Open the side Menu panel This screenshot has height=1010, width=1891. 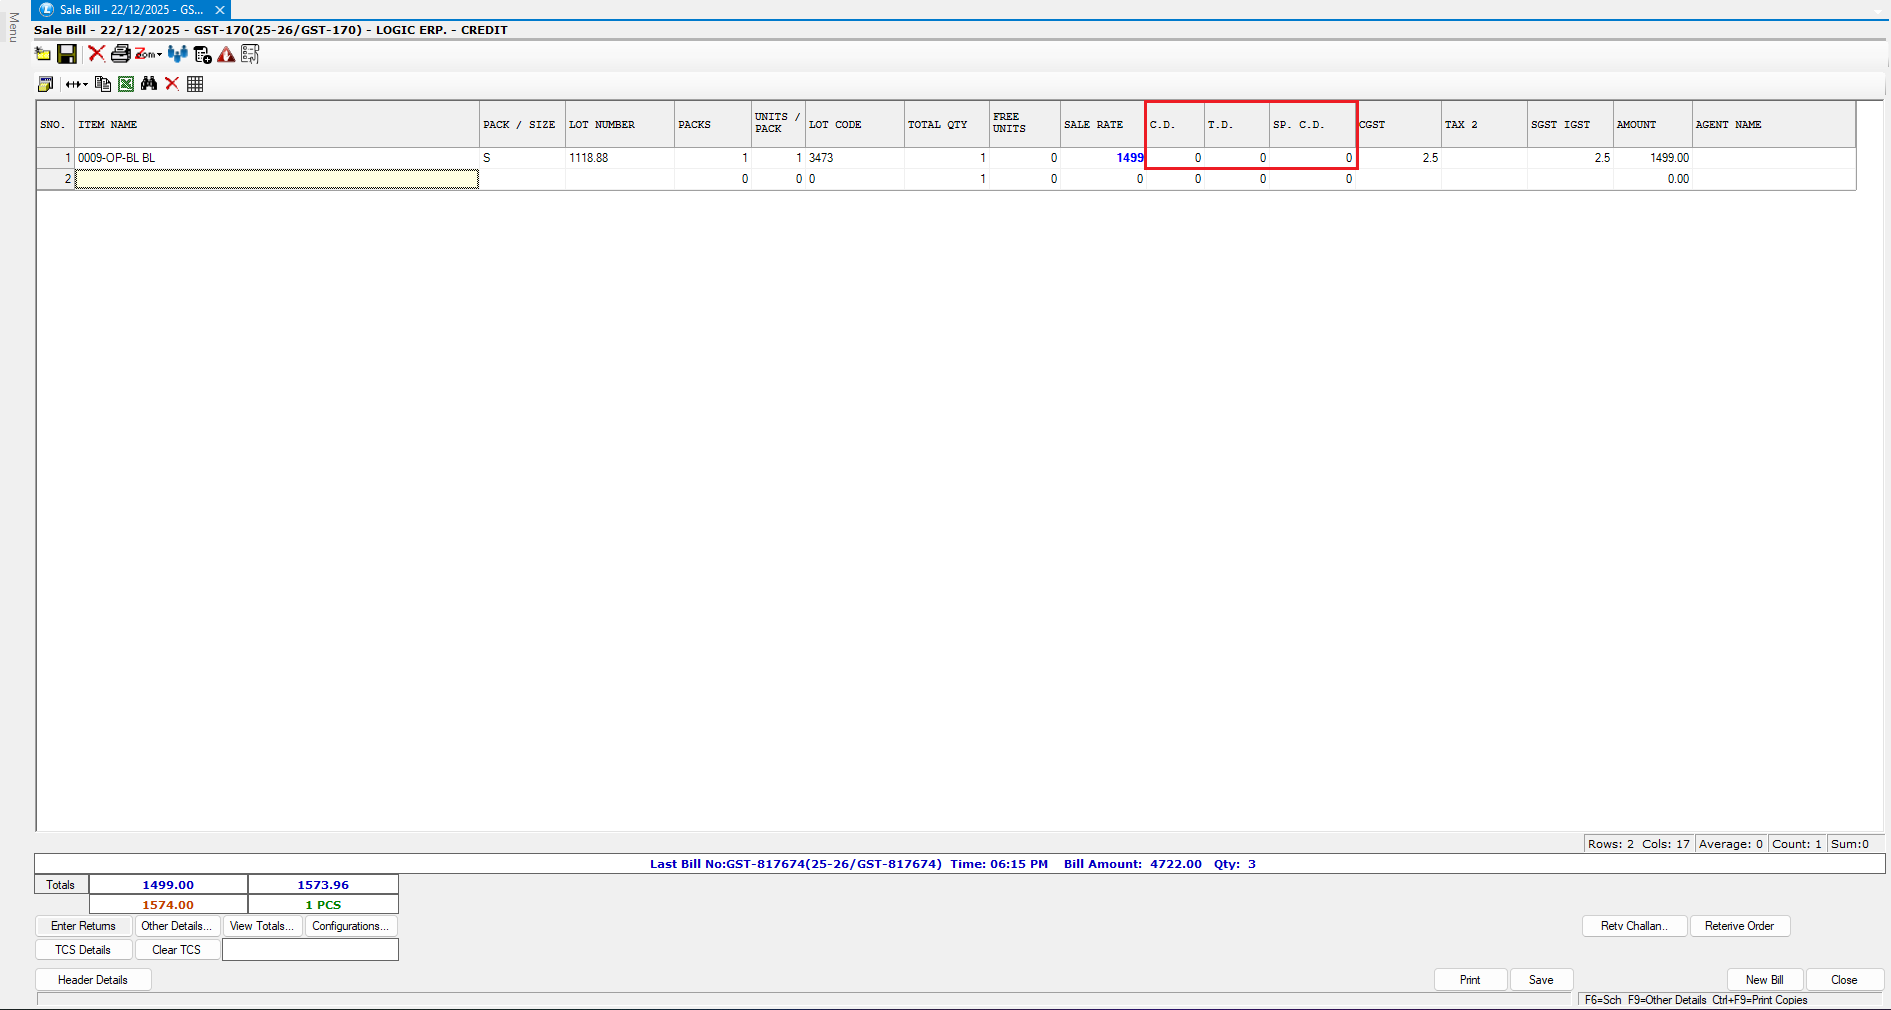point(13,27)
